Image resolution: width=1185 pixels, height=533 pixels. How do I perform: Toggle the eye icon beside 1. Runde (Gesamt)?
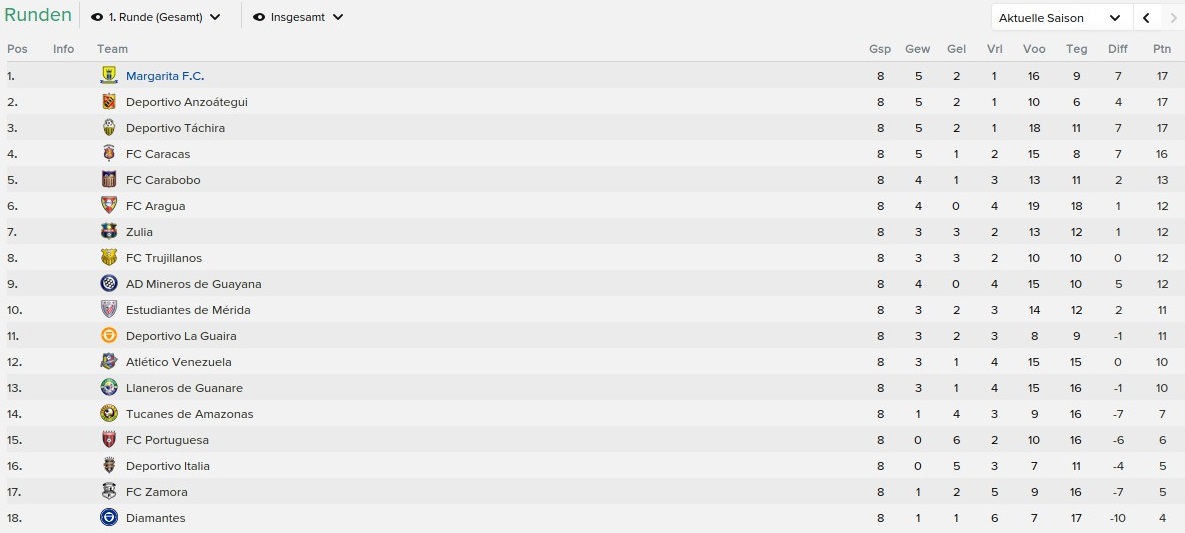pyautogui.click(x=97, y=17)
